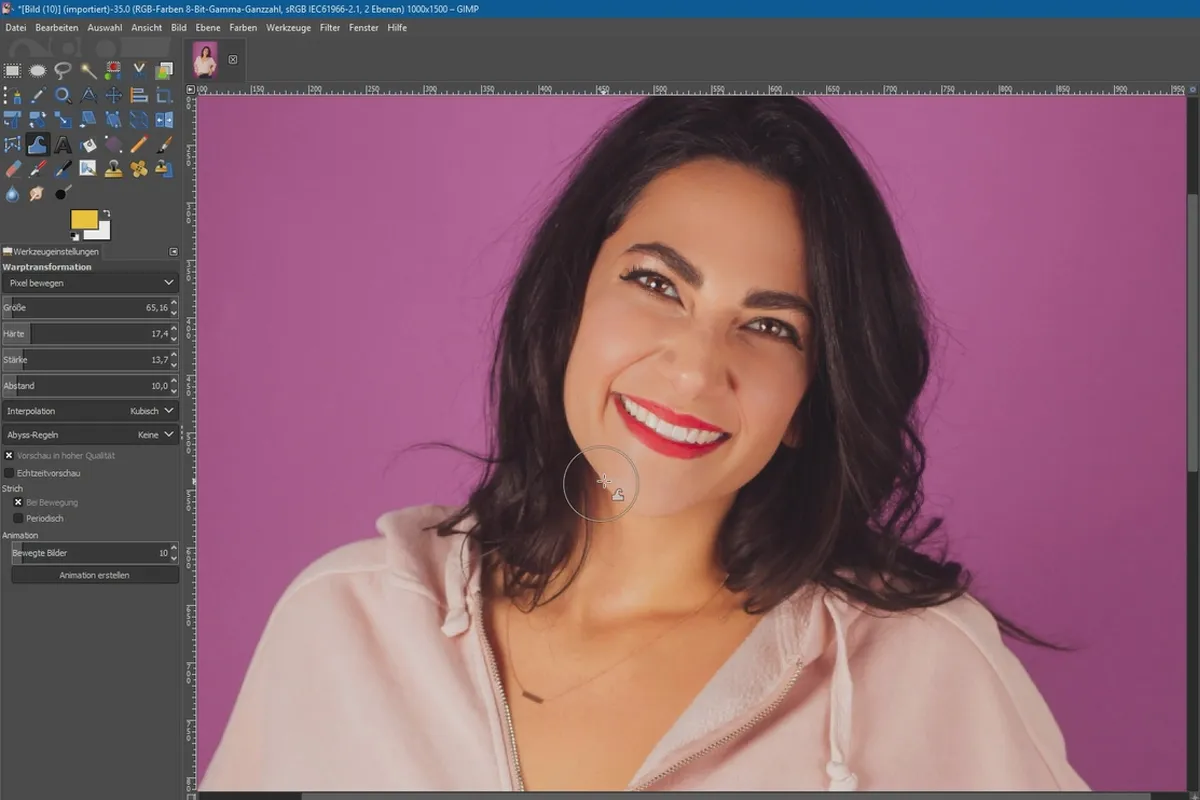The image size is (1200, 800).
Task: Select the Foreground Select tool
Action: 164,70
